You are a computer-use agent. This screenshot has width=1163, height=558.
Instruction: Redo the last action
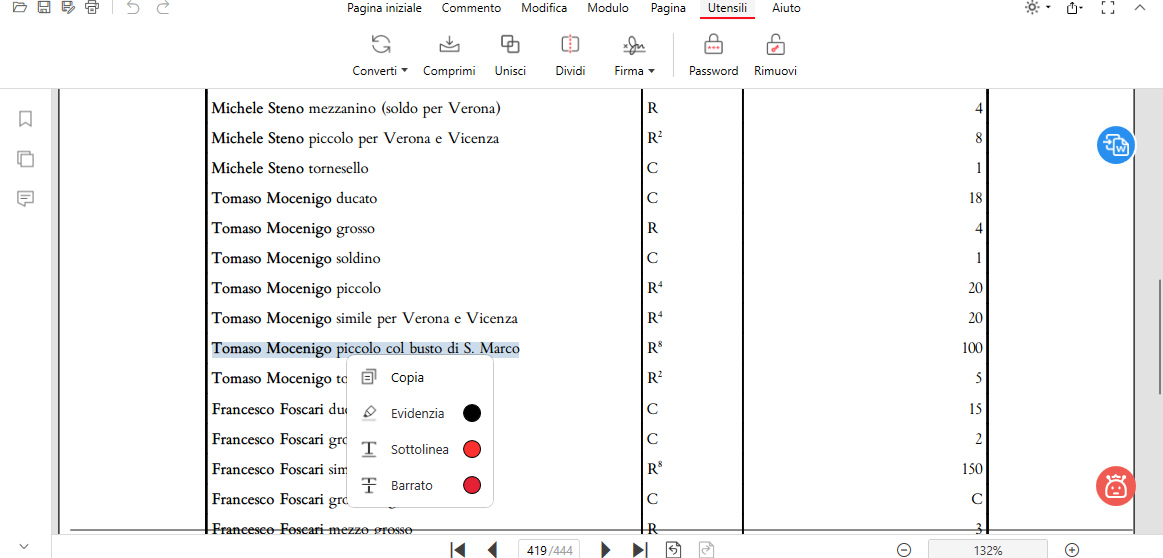pos(162,8)
